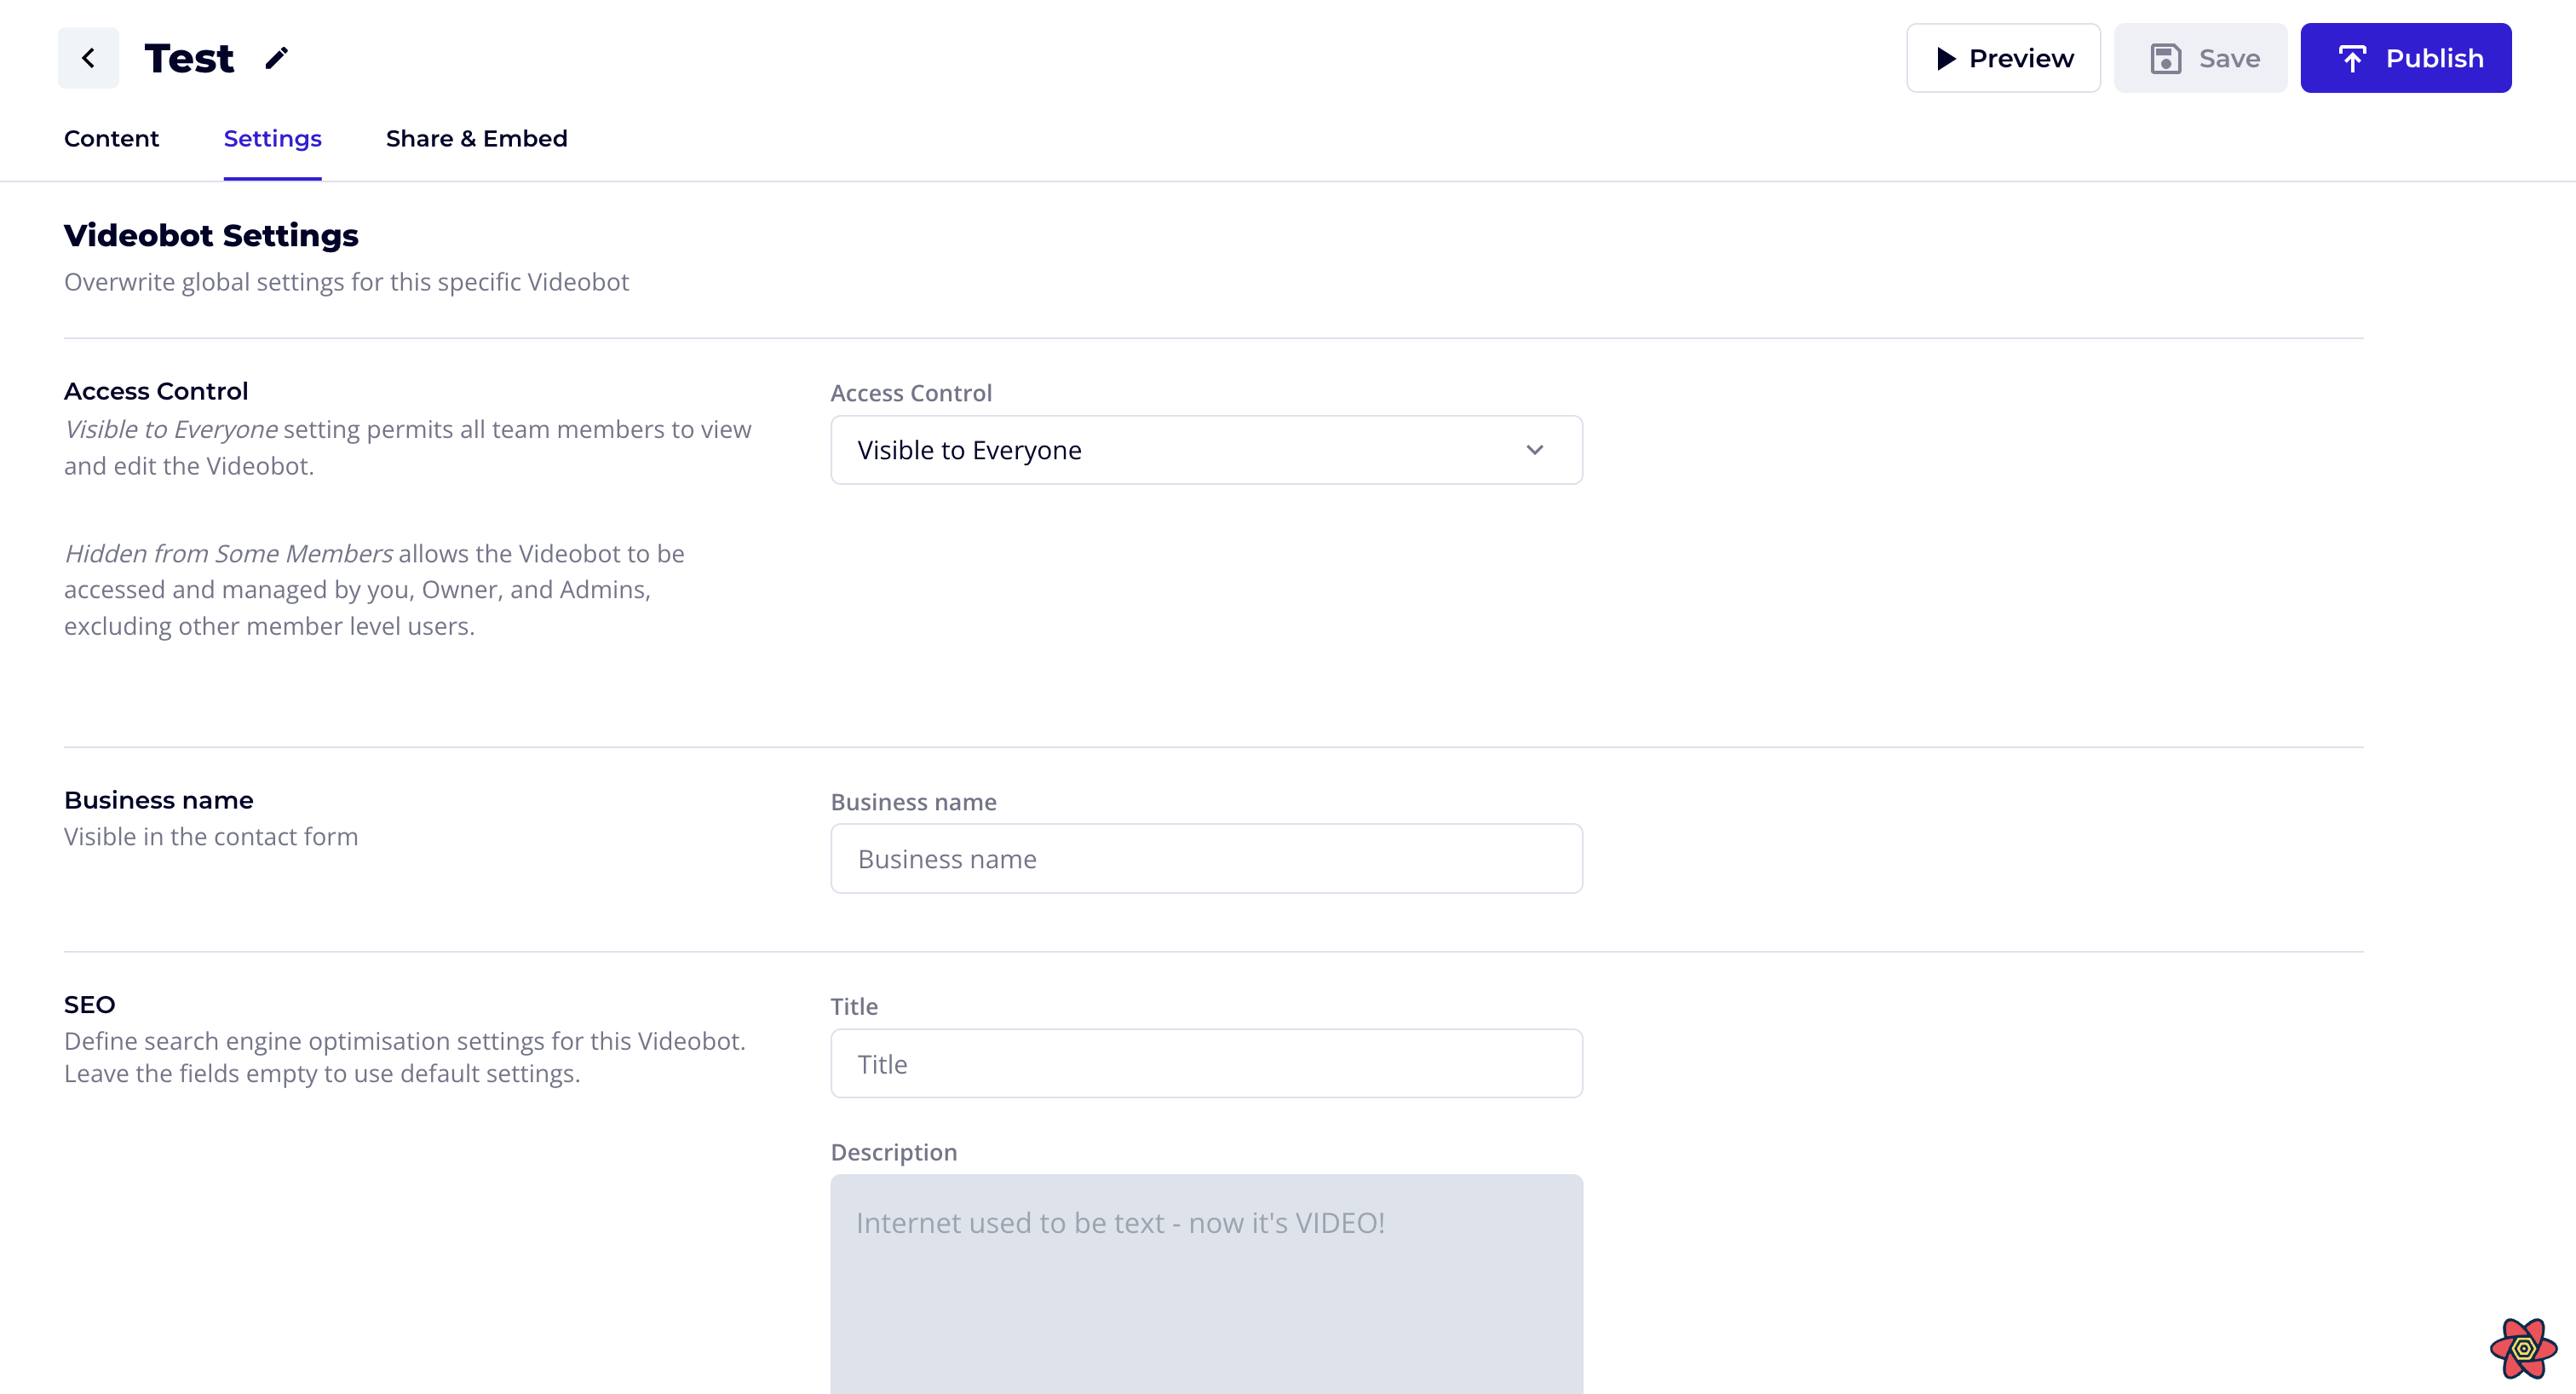Click the Videobot Settings heading
Viewport: 2576px width, 1394px height.
(211, 235)
